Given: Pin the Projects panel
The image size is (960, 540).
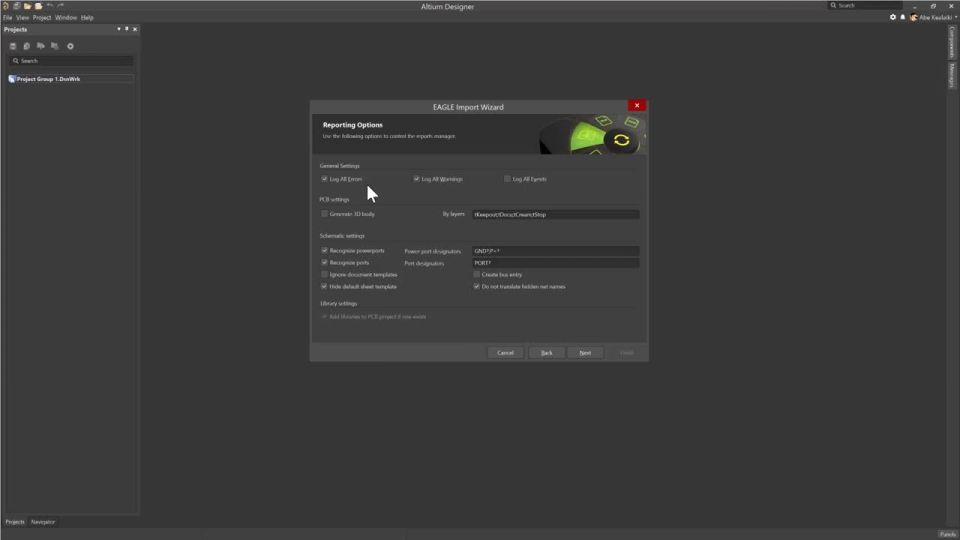Looking at the screenshot, I should click(127, 29).
